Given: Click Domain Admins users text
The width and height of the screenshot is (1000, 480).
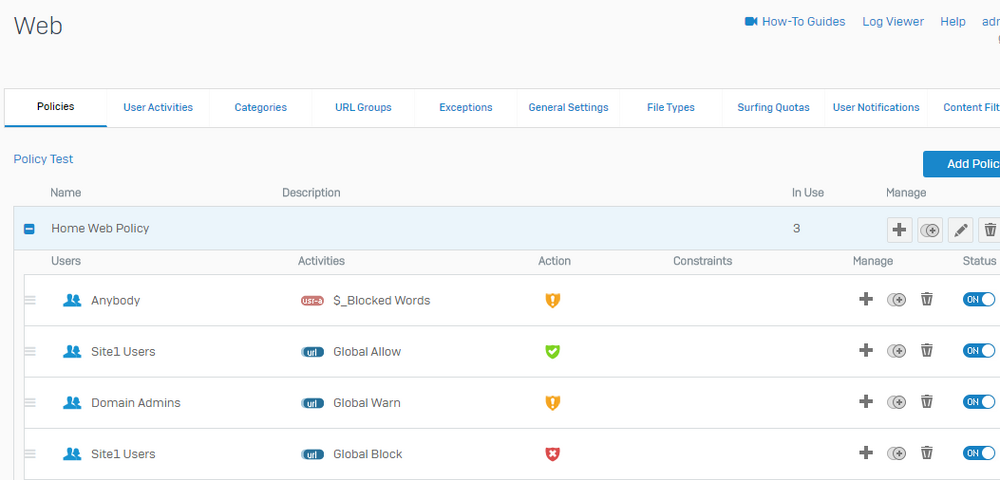Looking at the screenshot, I should [136, 403].
